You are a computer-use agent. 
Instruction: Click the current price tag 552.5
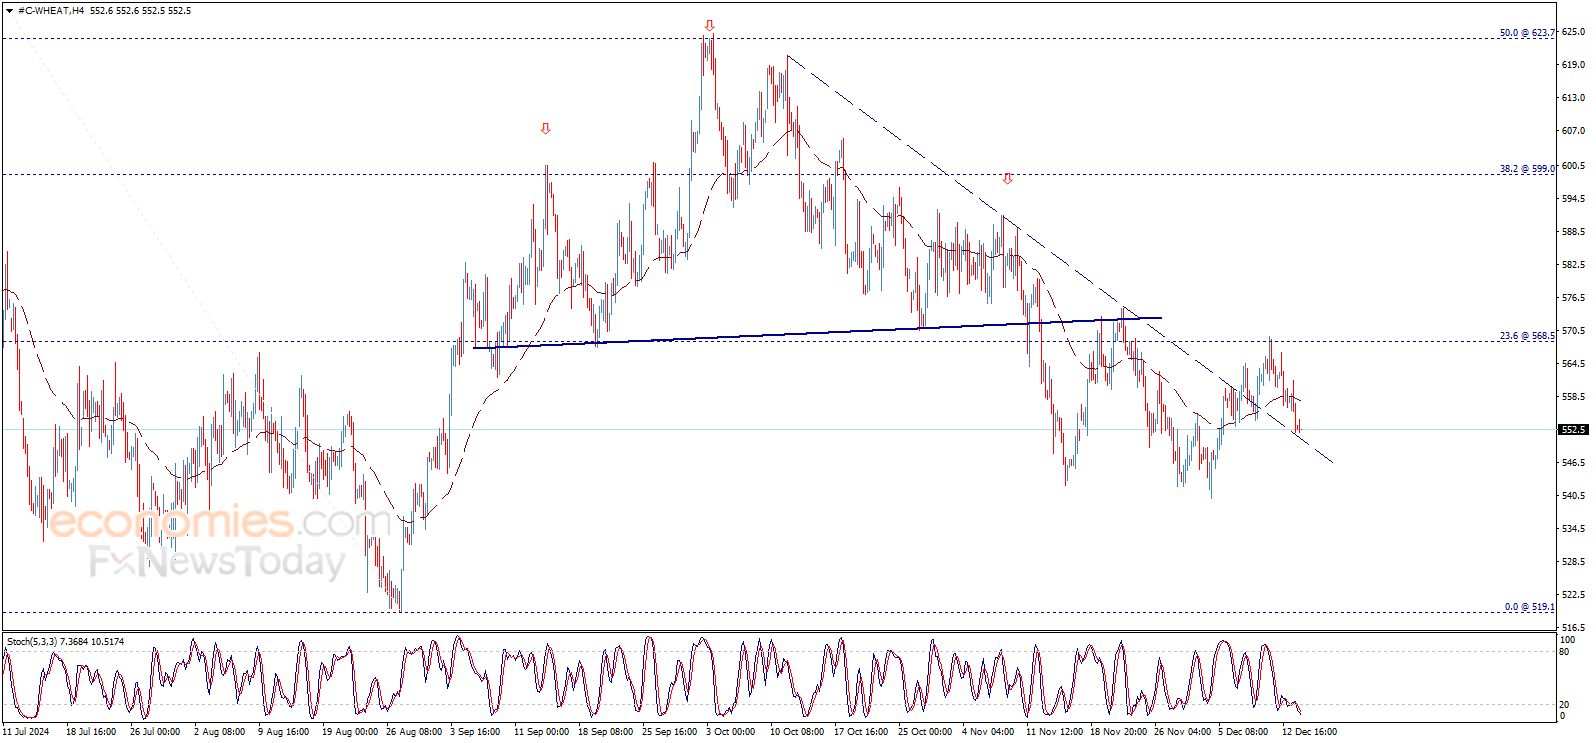coord(1573,430)
